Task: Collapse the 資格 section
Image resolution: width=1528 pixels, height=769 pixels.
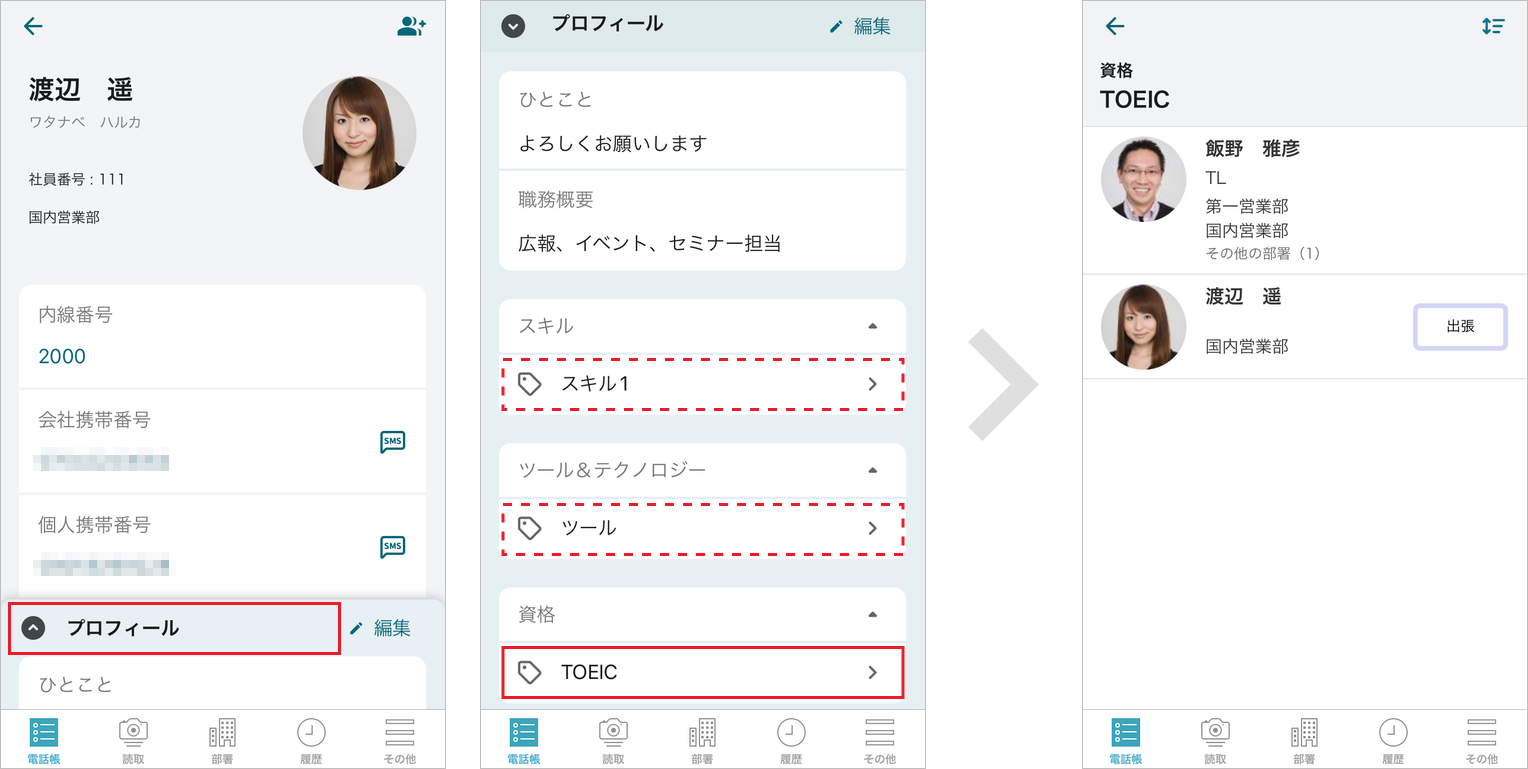Action: 871,614
